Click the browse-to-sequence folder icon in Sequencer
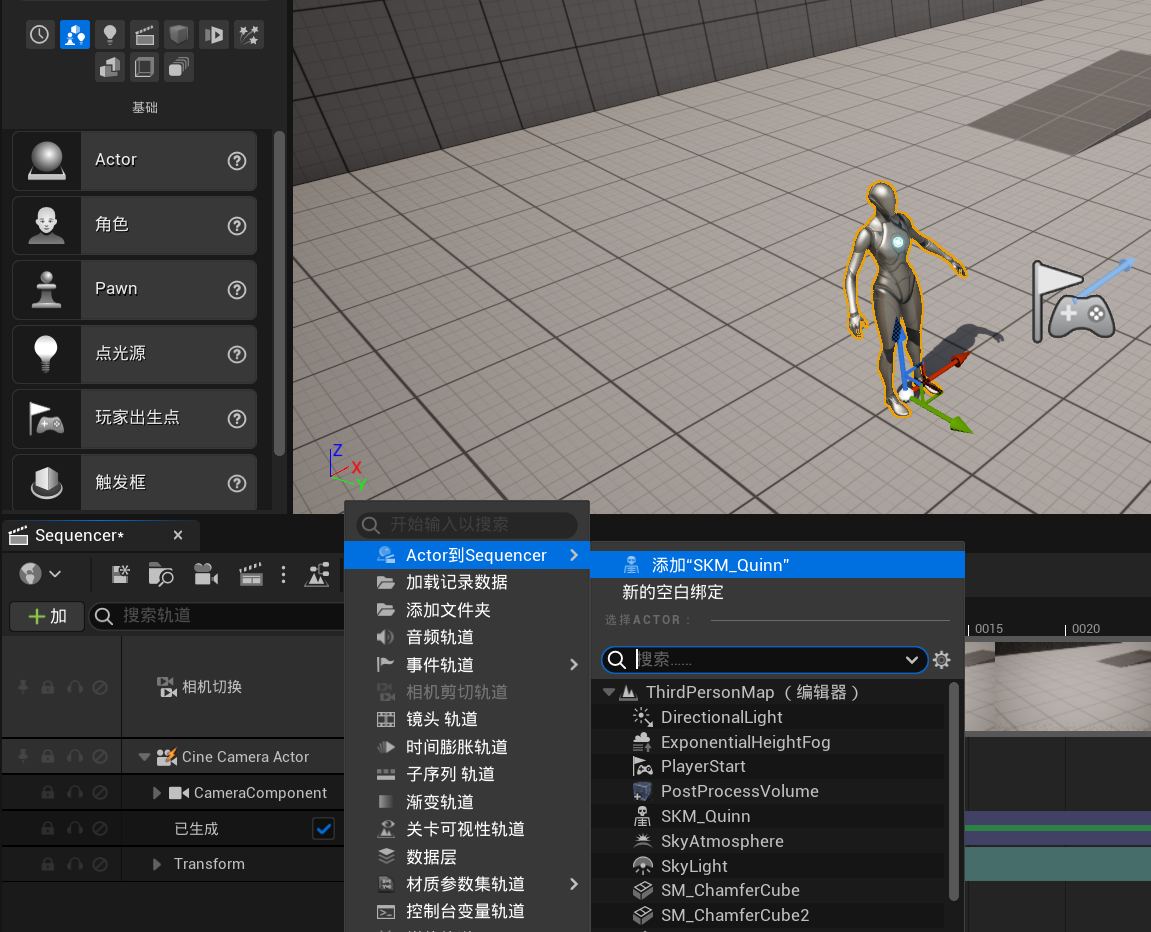 (161, 574)
